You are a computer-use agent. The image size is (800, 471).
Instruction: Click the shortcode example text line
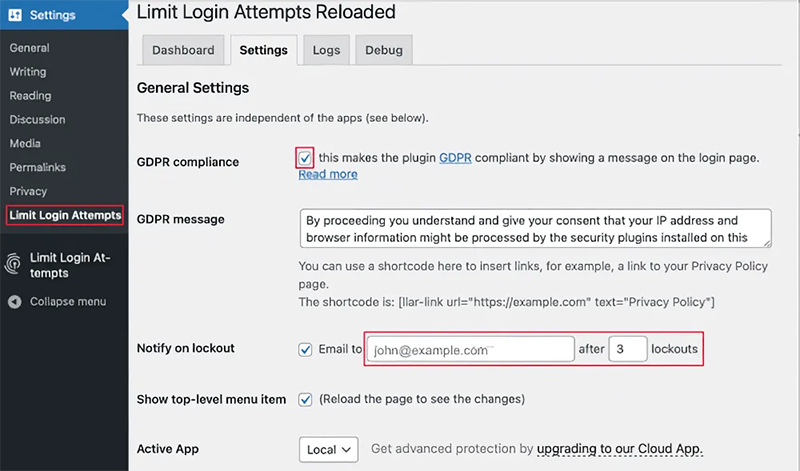(507, 302)
